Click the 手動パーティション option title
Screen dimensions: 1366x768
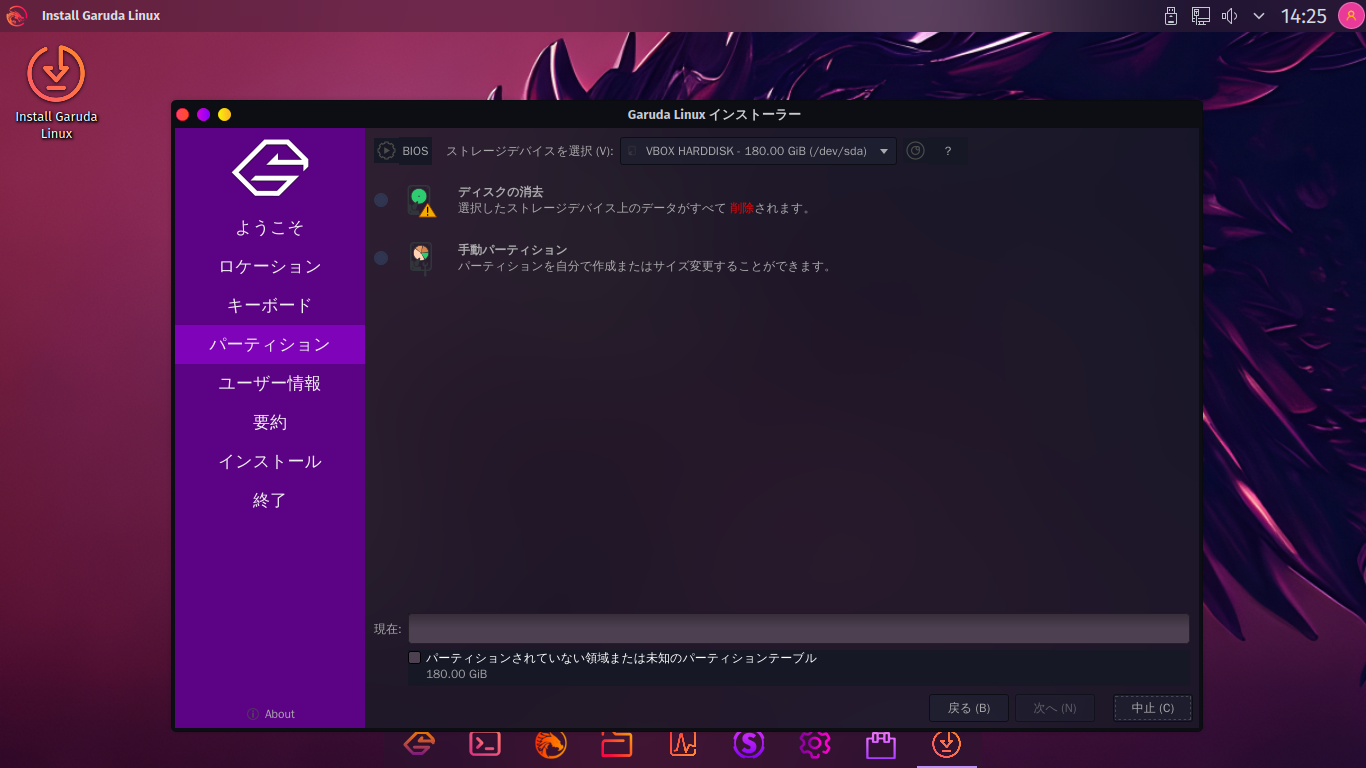[x=513, y=249]
